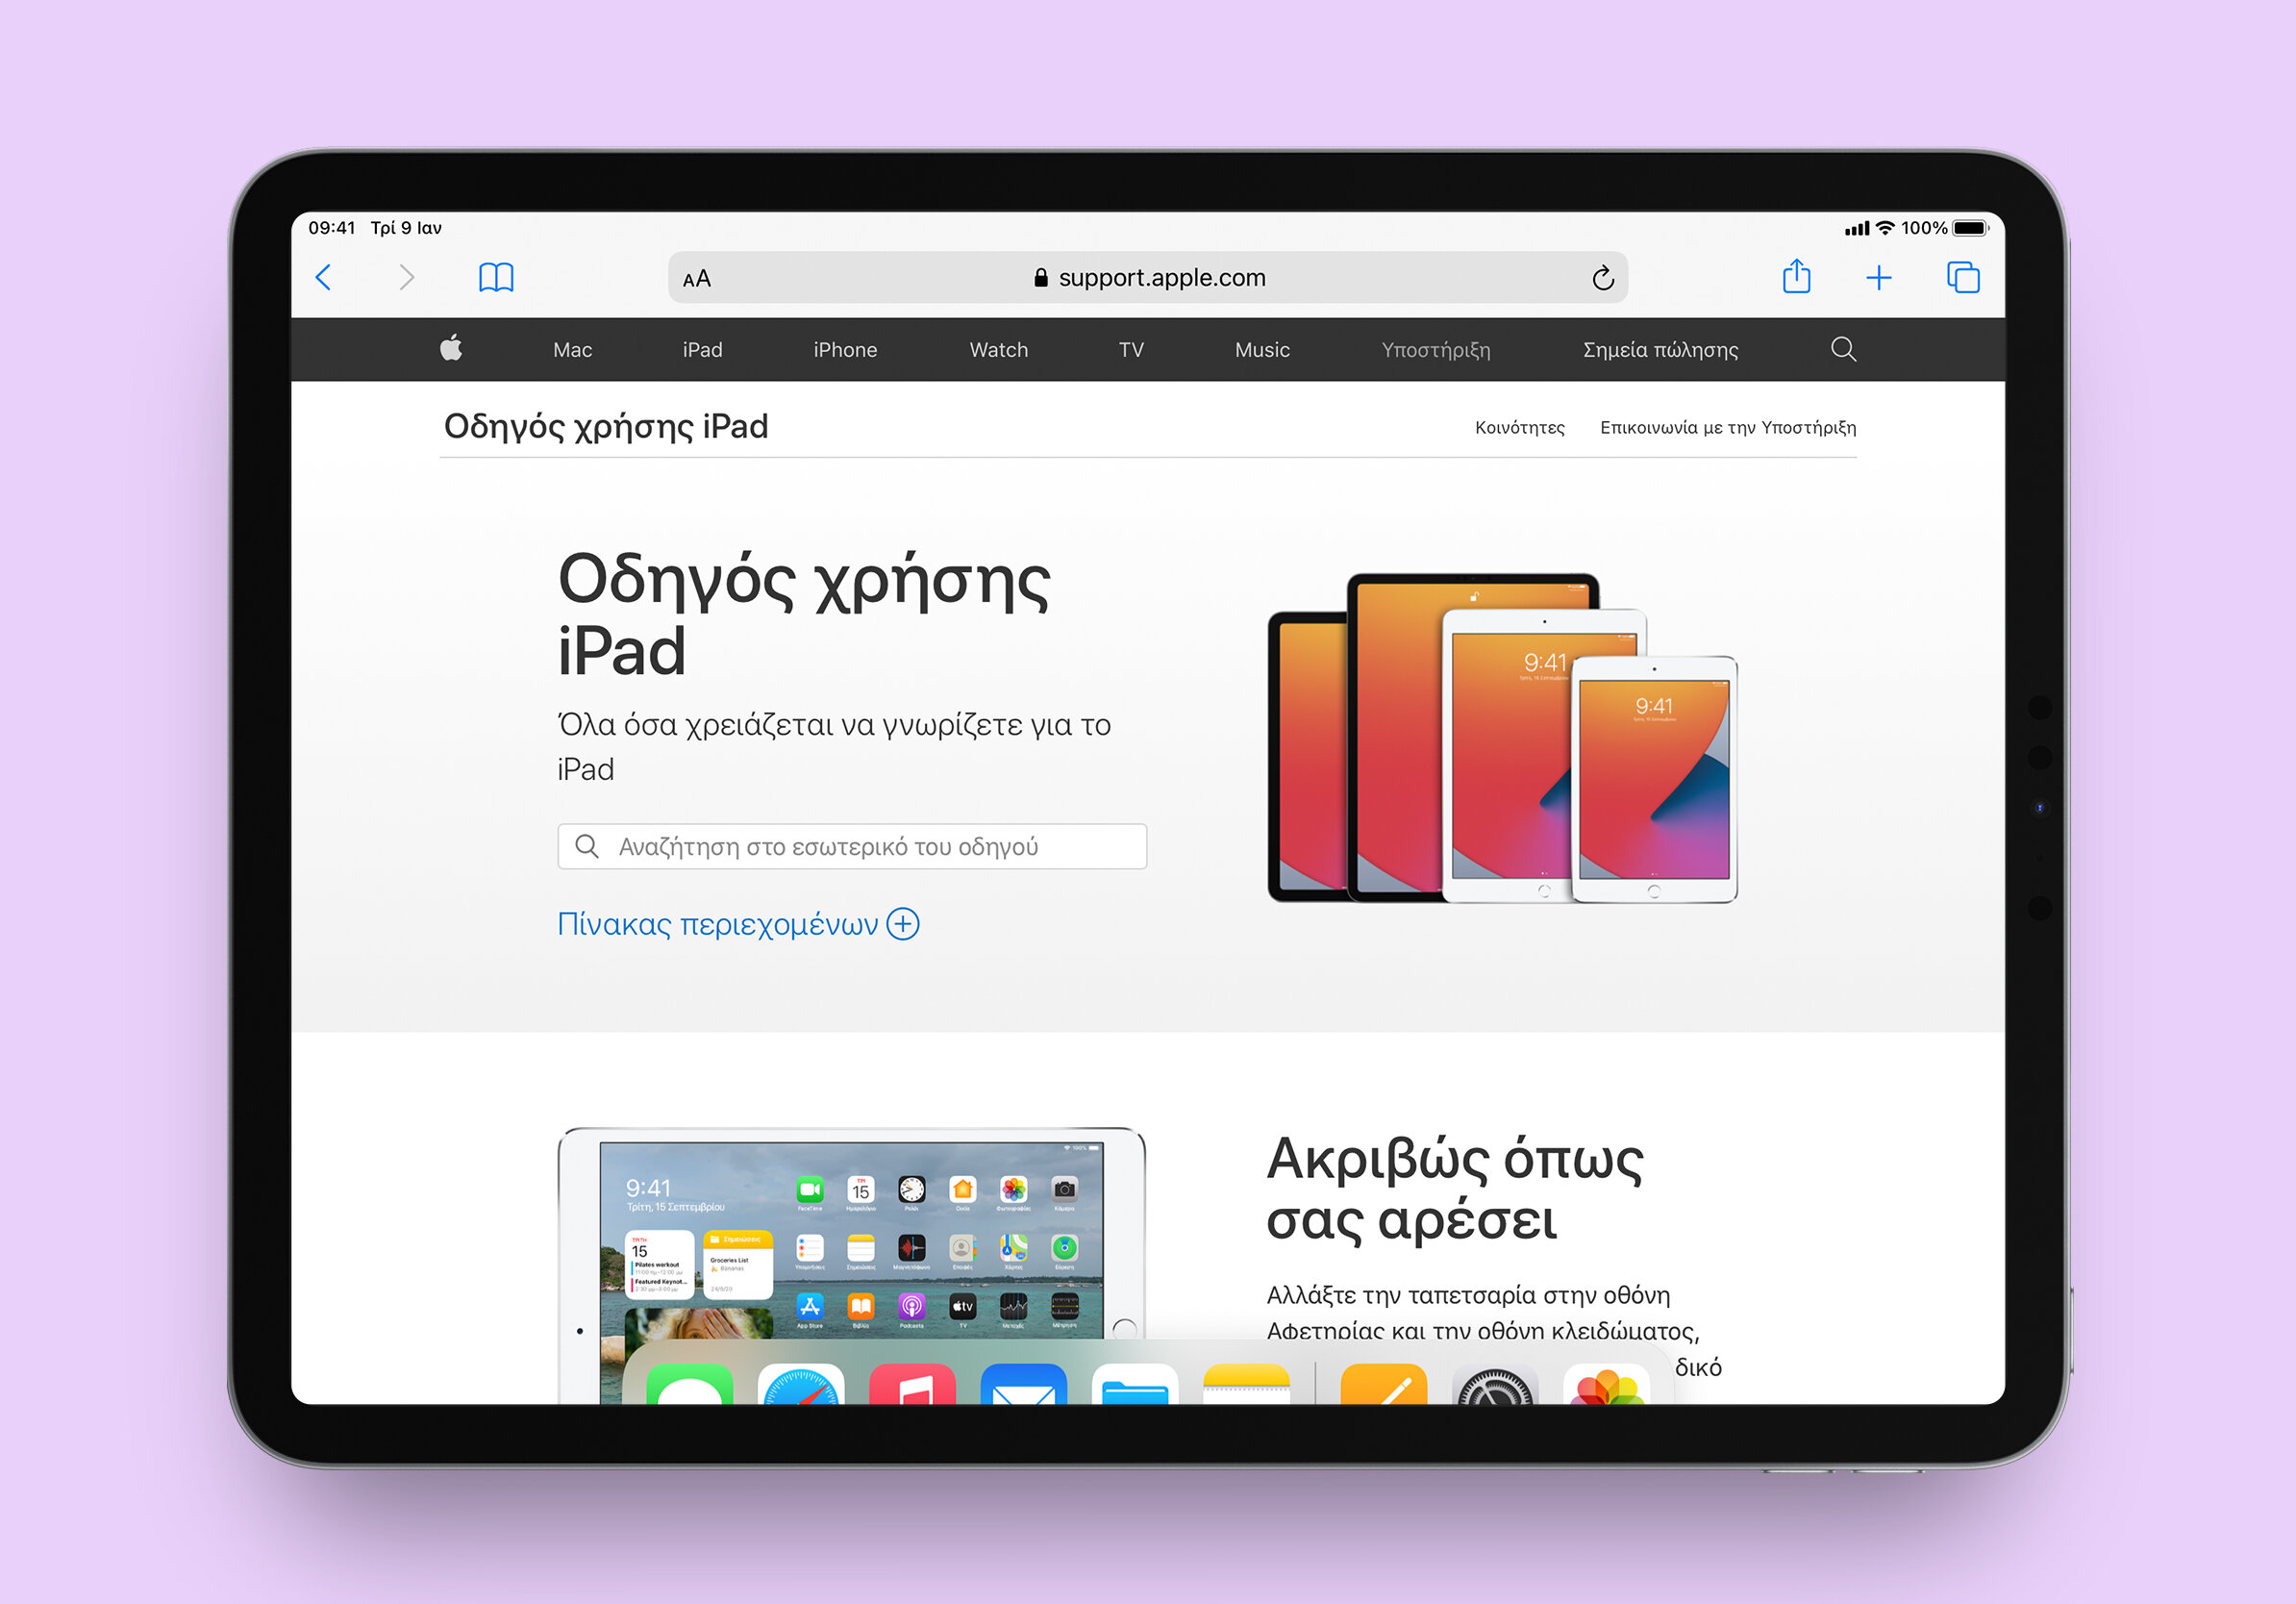Viewport: 2296px width, 1604px height.
Task: Reload the page with the refresh icon
Action: (1603, 277)
